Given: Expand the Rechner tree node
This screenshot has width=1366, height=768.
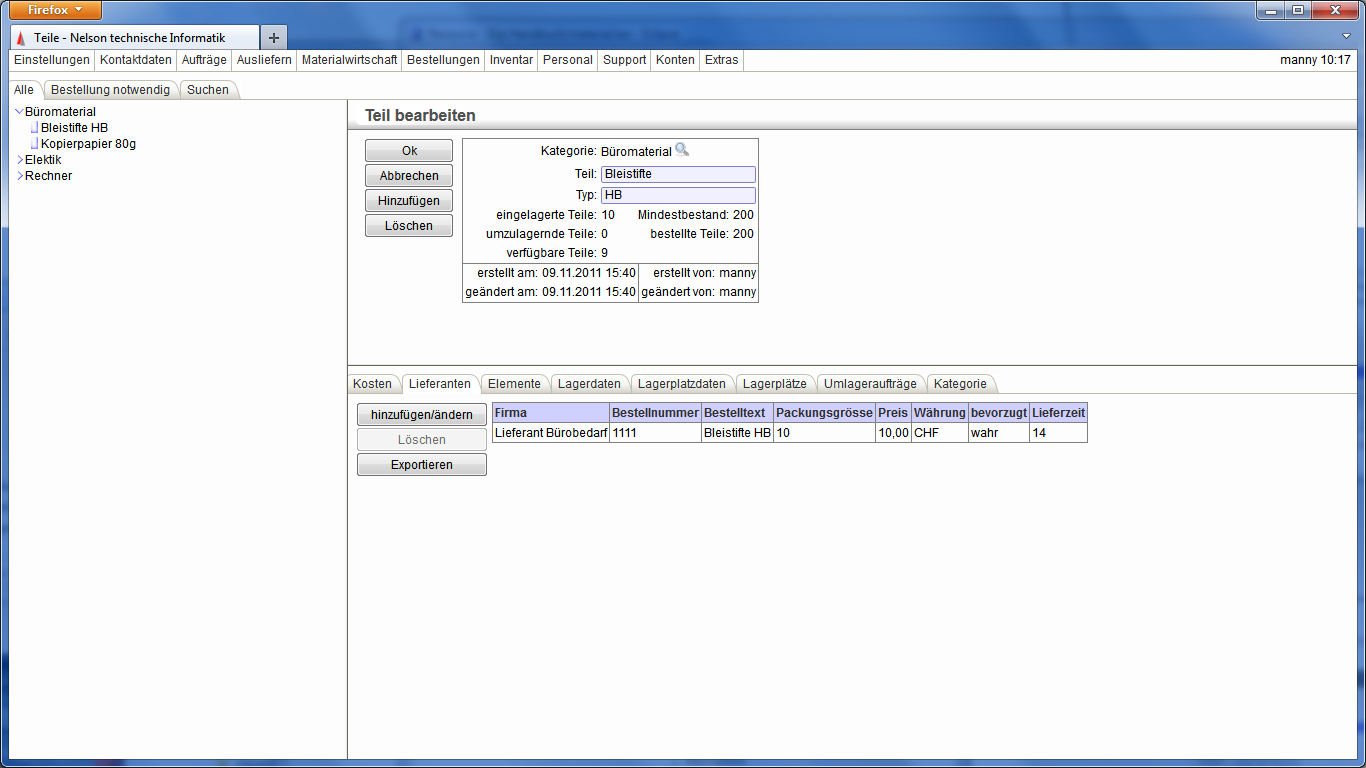Looking at the screenshot, I should point(19,176).
